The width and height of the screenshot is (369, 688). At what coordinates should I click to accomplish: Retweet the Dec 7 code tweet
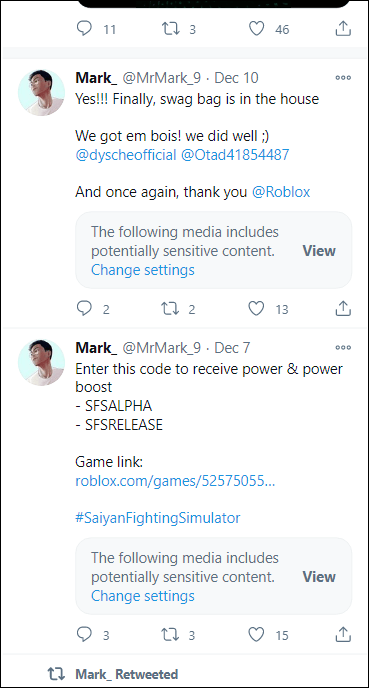(170, 634)
